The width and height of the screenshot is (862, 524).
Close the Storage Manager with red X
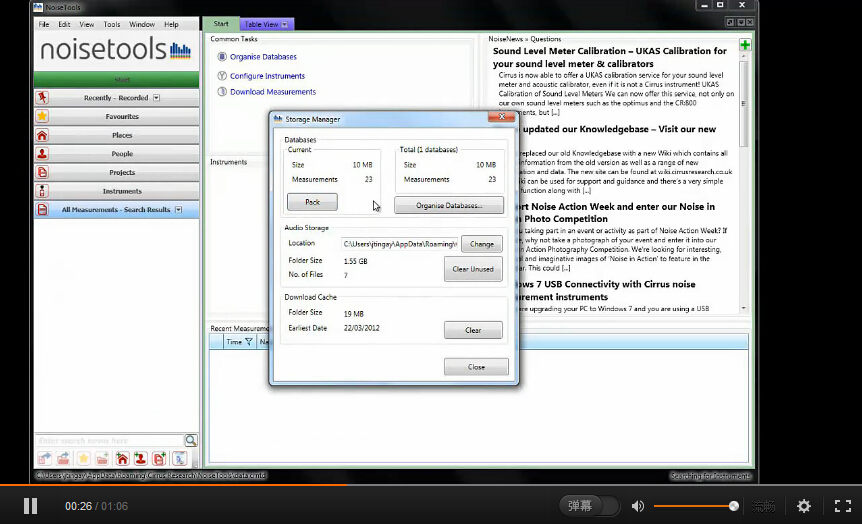coord(501,117)
